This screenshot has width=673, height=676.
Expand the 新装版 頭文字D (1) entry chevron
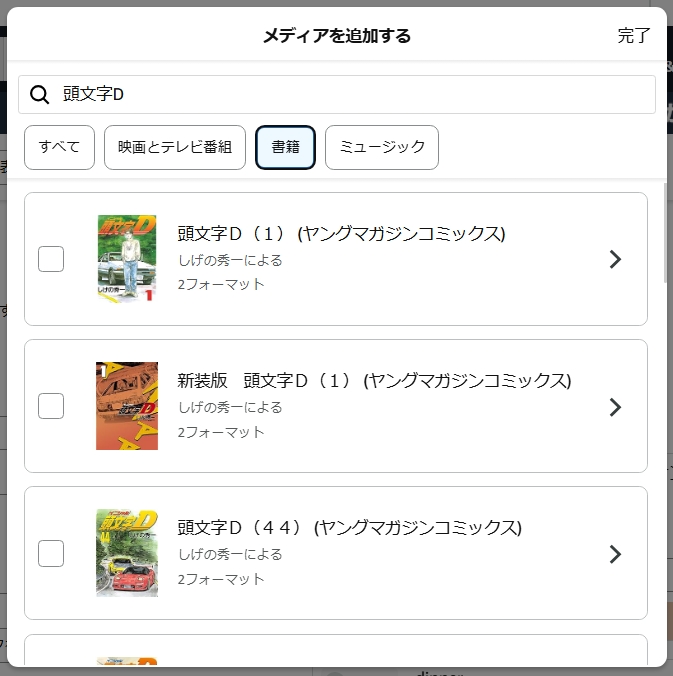[x=615, y=407]
